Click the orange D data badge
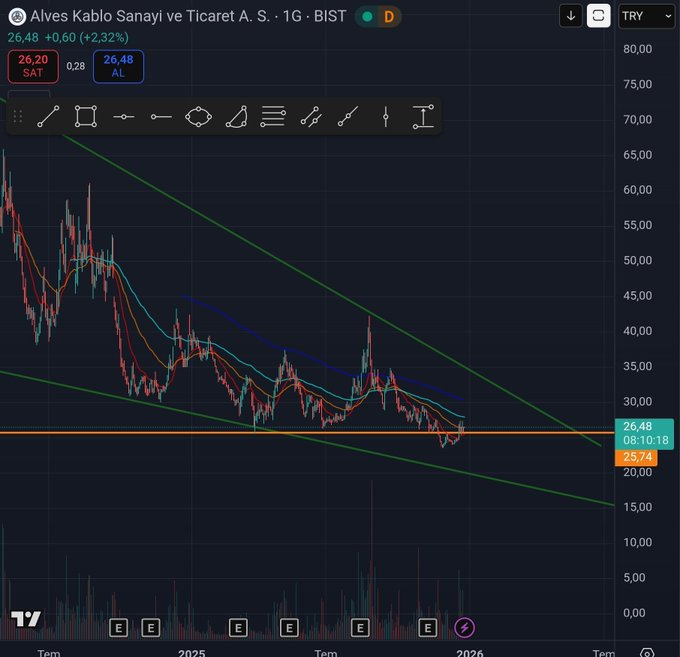 point(389,17)
